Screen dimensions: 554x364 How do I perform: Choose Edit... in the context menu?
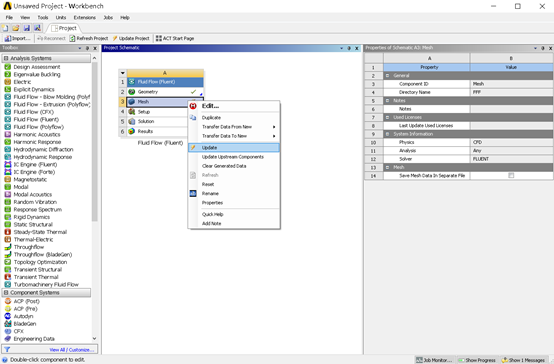coord(234,106)
